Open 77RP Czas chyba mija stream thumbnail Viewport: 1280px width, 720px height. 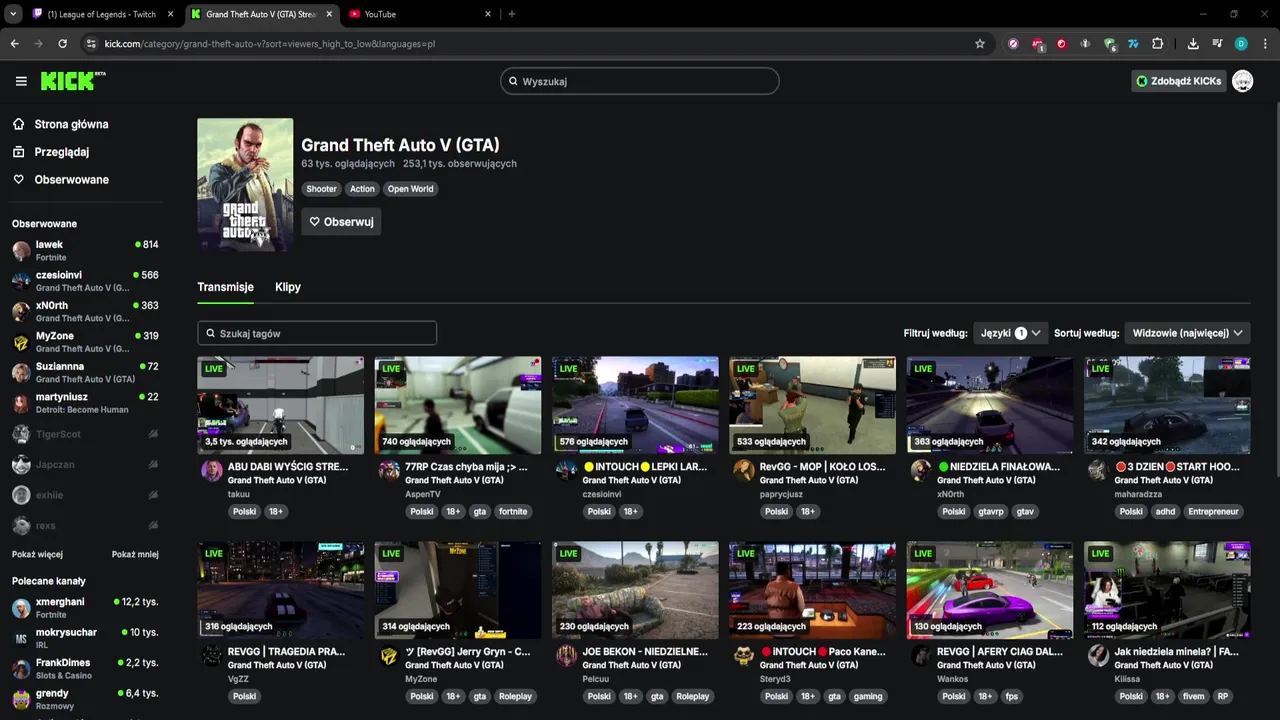[458, 405]
